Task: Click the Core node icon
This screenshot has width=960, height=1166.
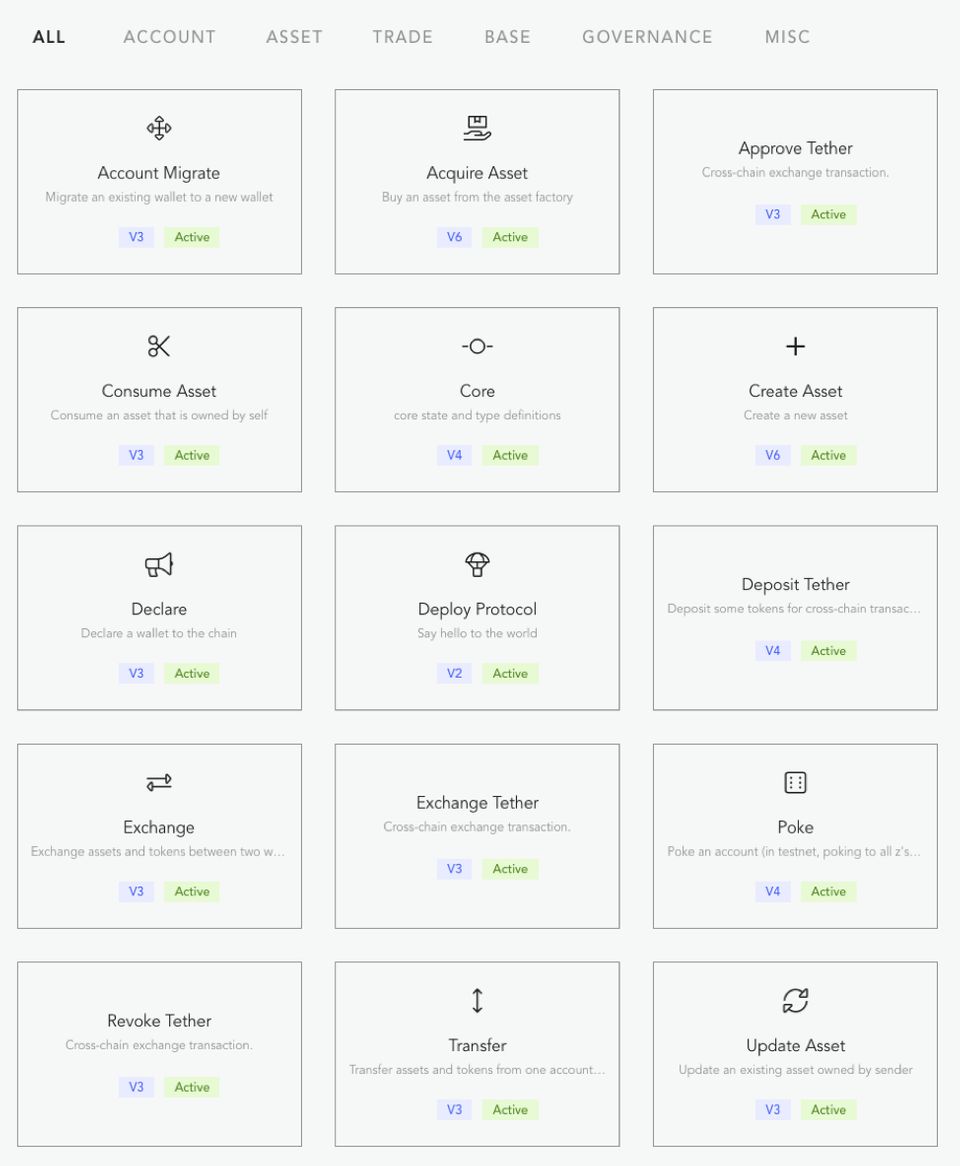Action: tap(477, 346)
